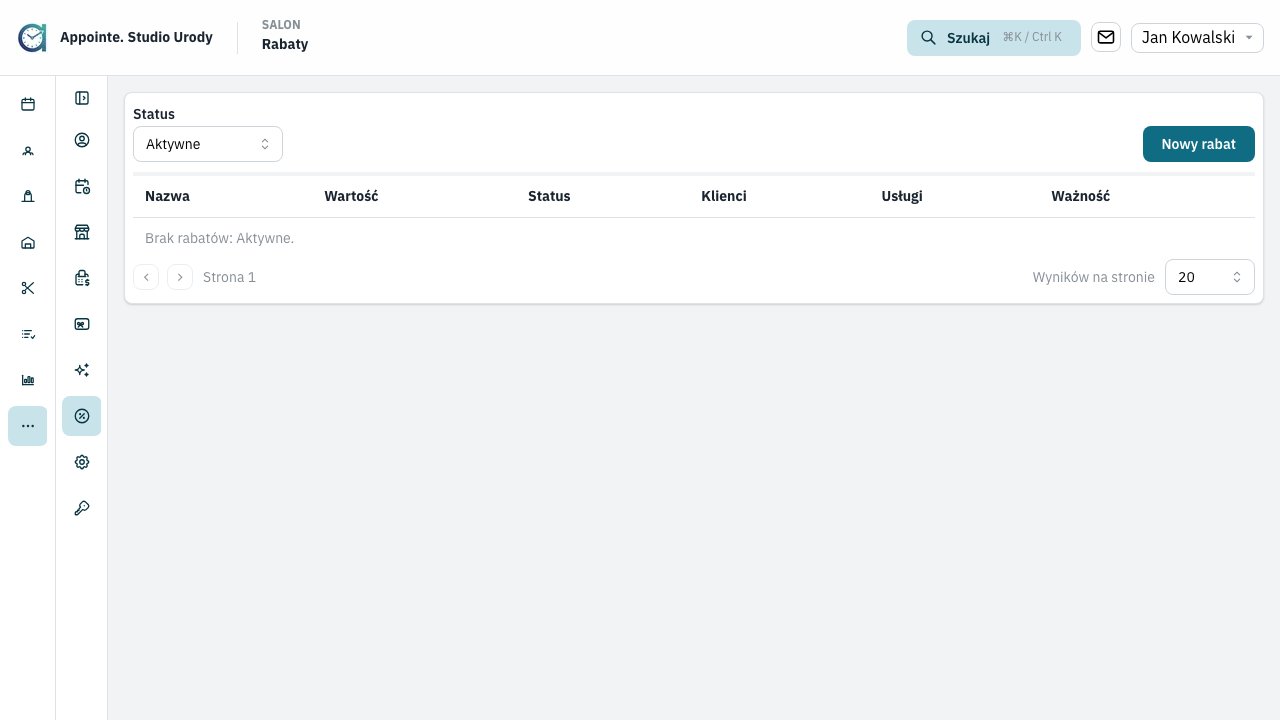Click the Nowy rabat button

[1198, 144]
